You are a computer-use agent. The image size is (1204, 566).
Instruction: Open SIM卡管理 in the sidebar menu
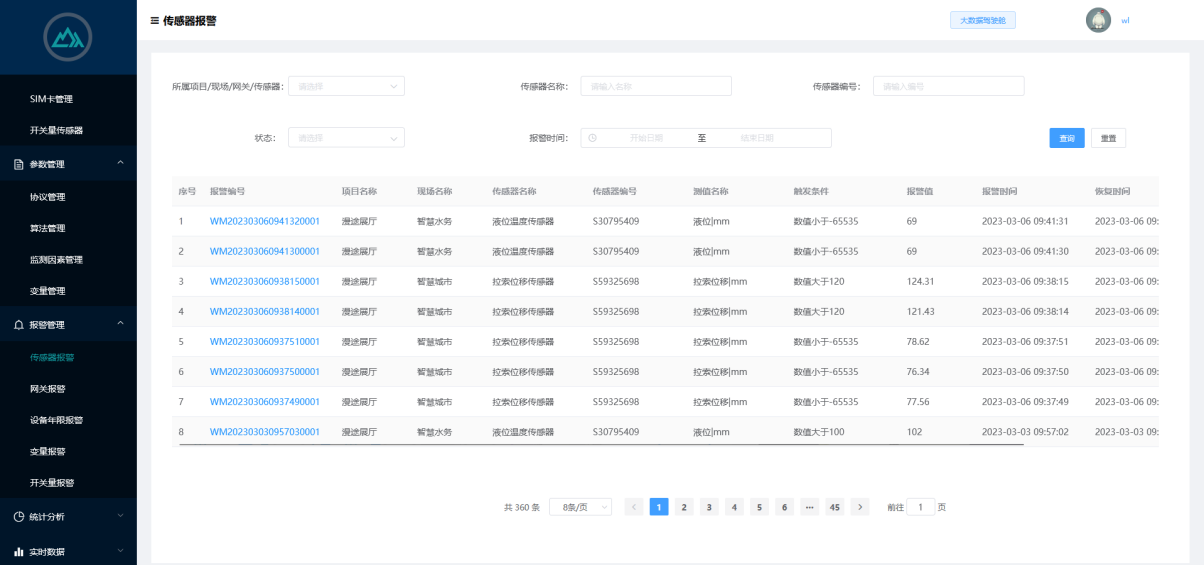(x=51, y=99)
